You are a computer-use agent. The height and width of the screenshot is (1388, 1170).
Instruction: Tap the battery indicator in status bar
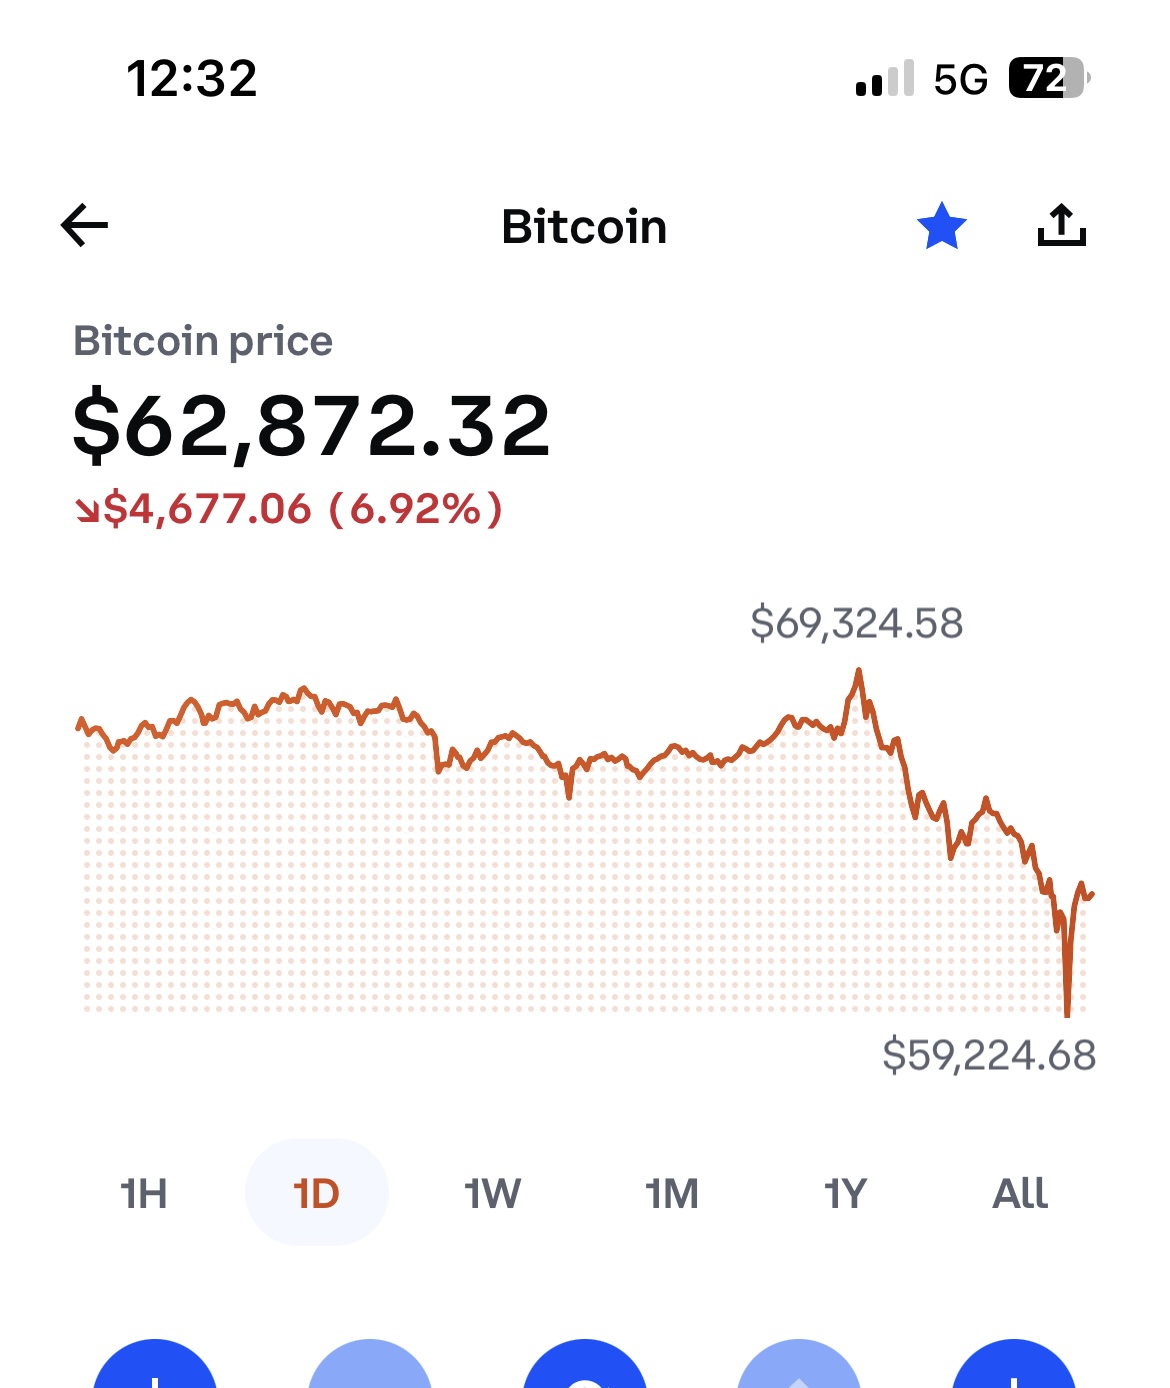(1047, 78)
